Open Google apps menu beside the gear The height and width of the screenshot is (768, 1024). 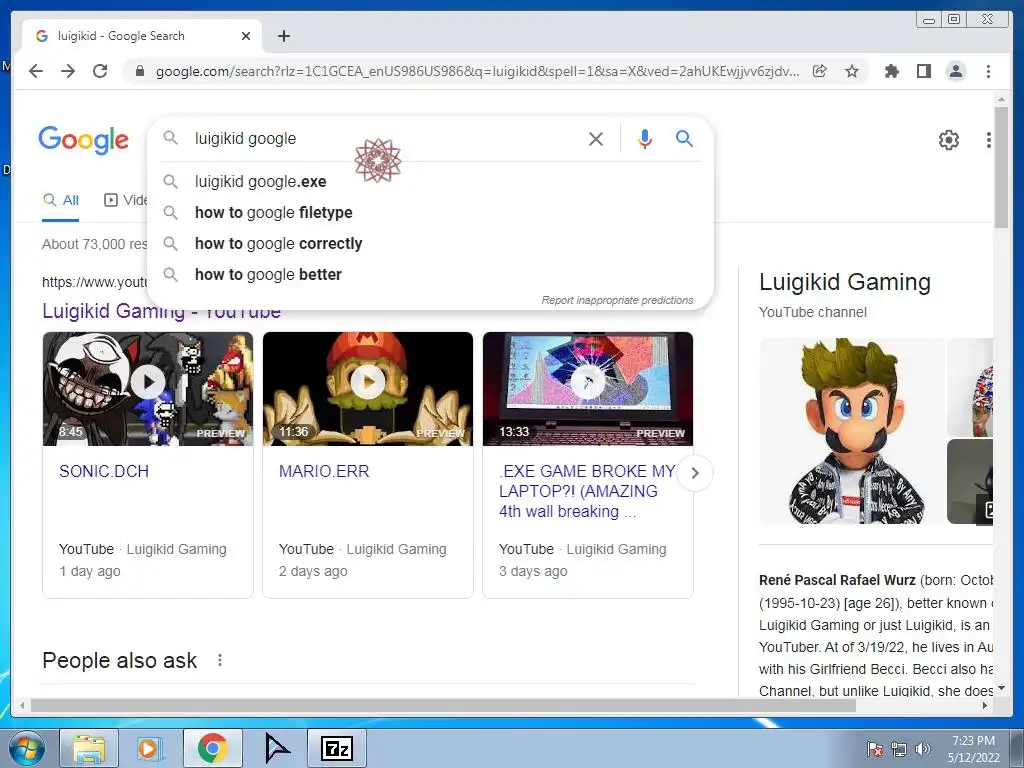989,139
